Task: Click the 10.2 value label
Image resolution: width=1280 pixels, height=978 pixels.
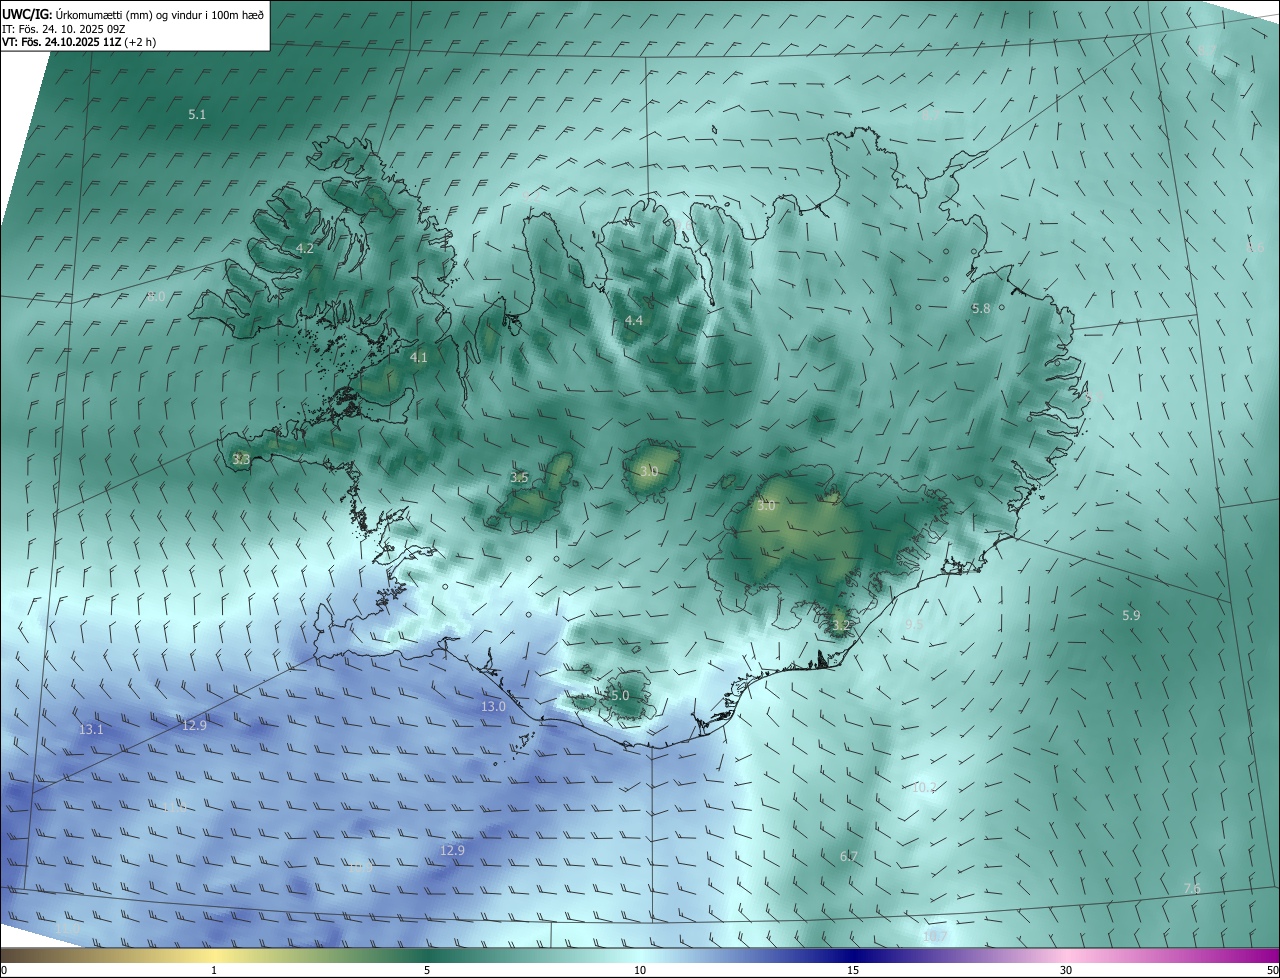Action: click(924, 788)
